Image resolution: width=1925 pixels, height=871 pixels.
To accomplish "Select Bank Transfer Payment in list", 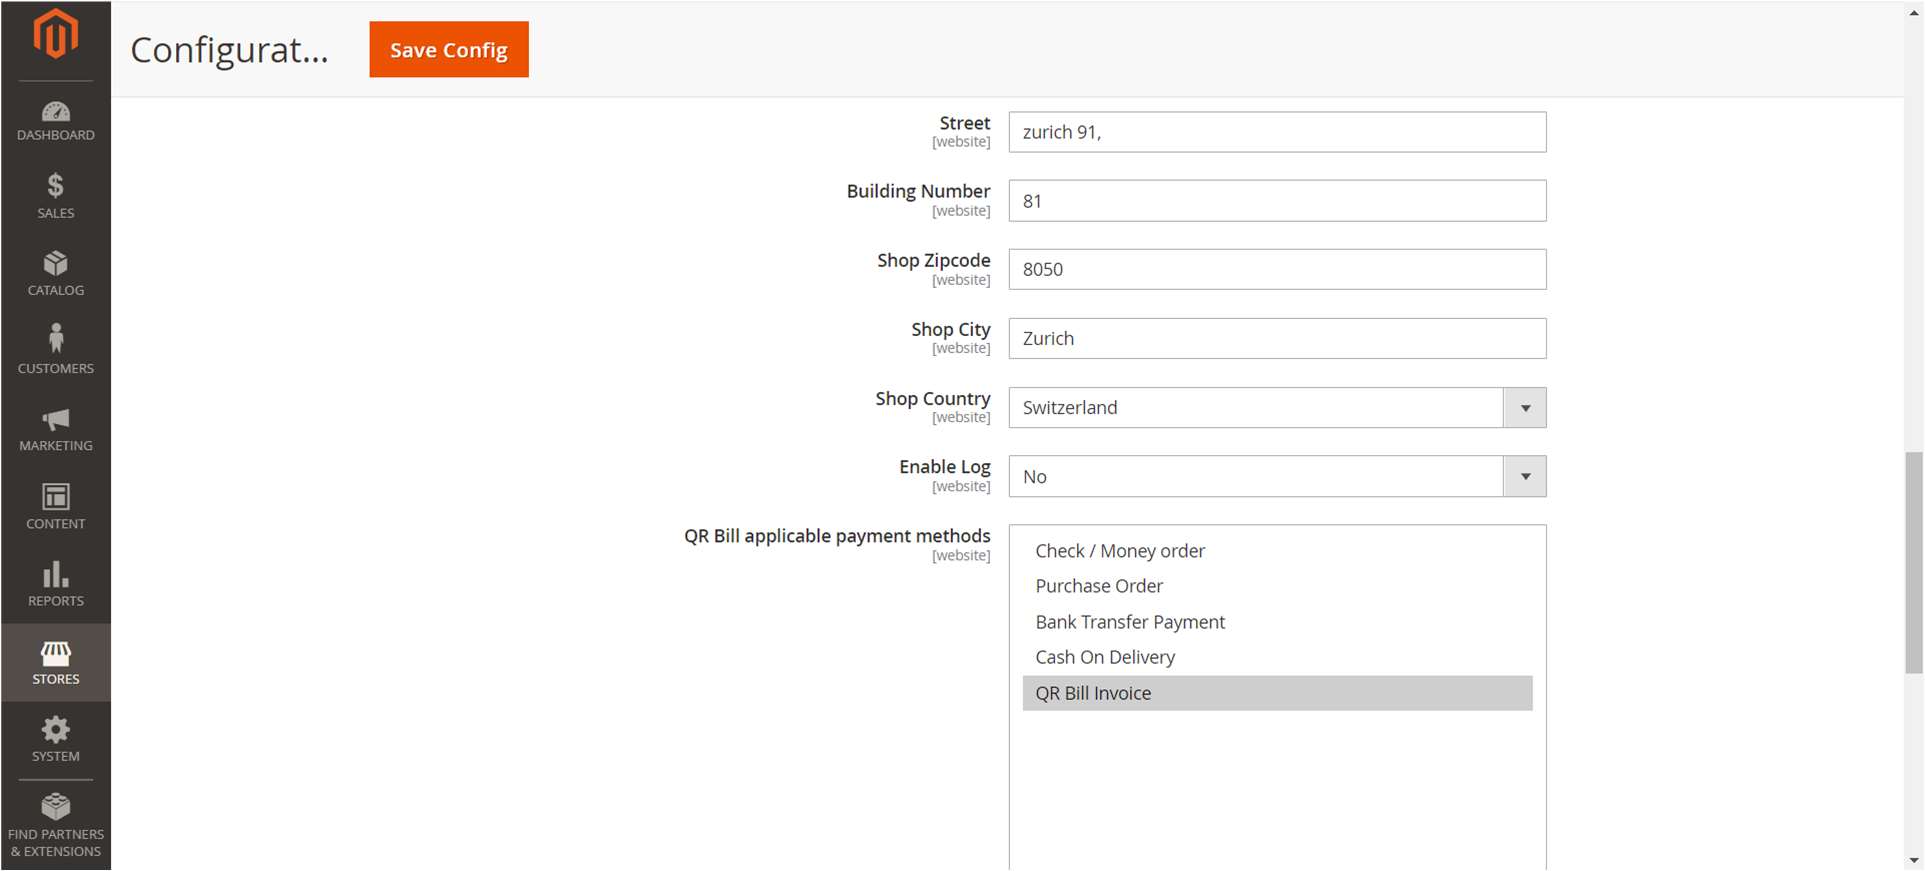I will tap(1130, 622).
